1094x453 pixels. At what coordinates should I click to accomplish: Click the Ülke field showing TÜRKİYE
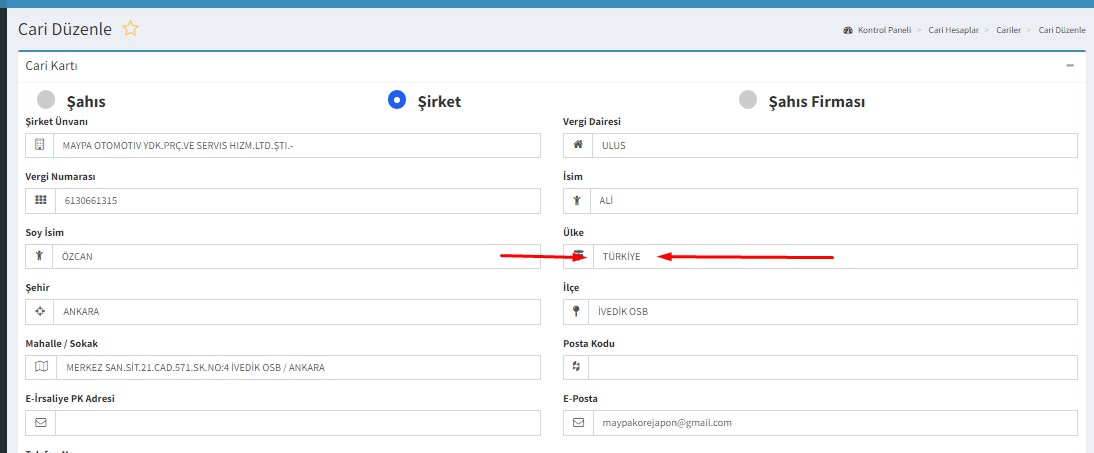833,256
